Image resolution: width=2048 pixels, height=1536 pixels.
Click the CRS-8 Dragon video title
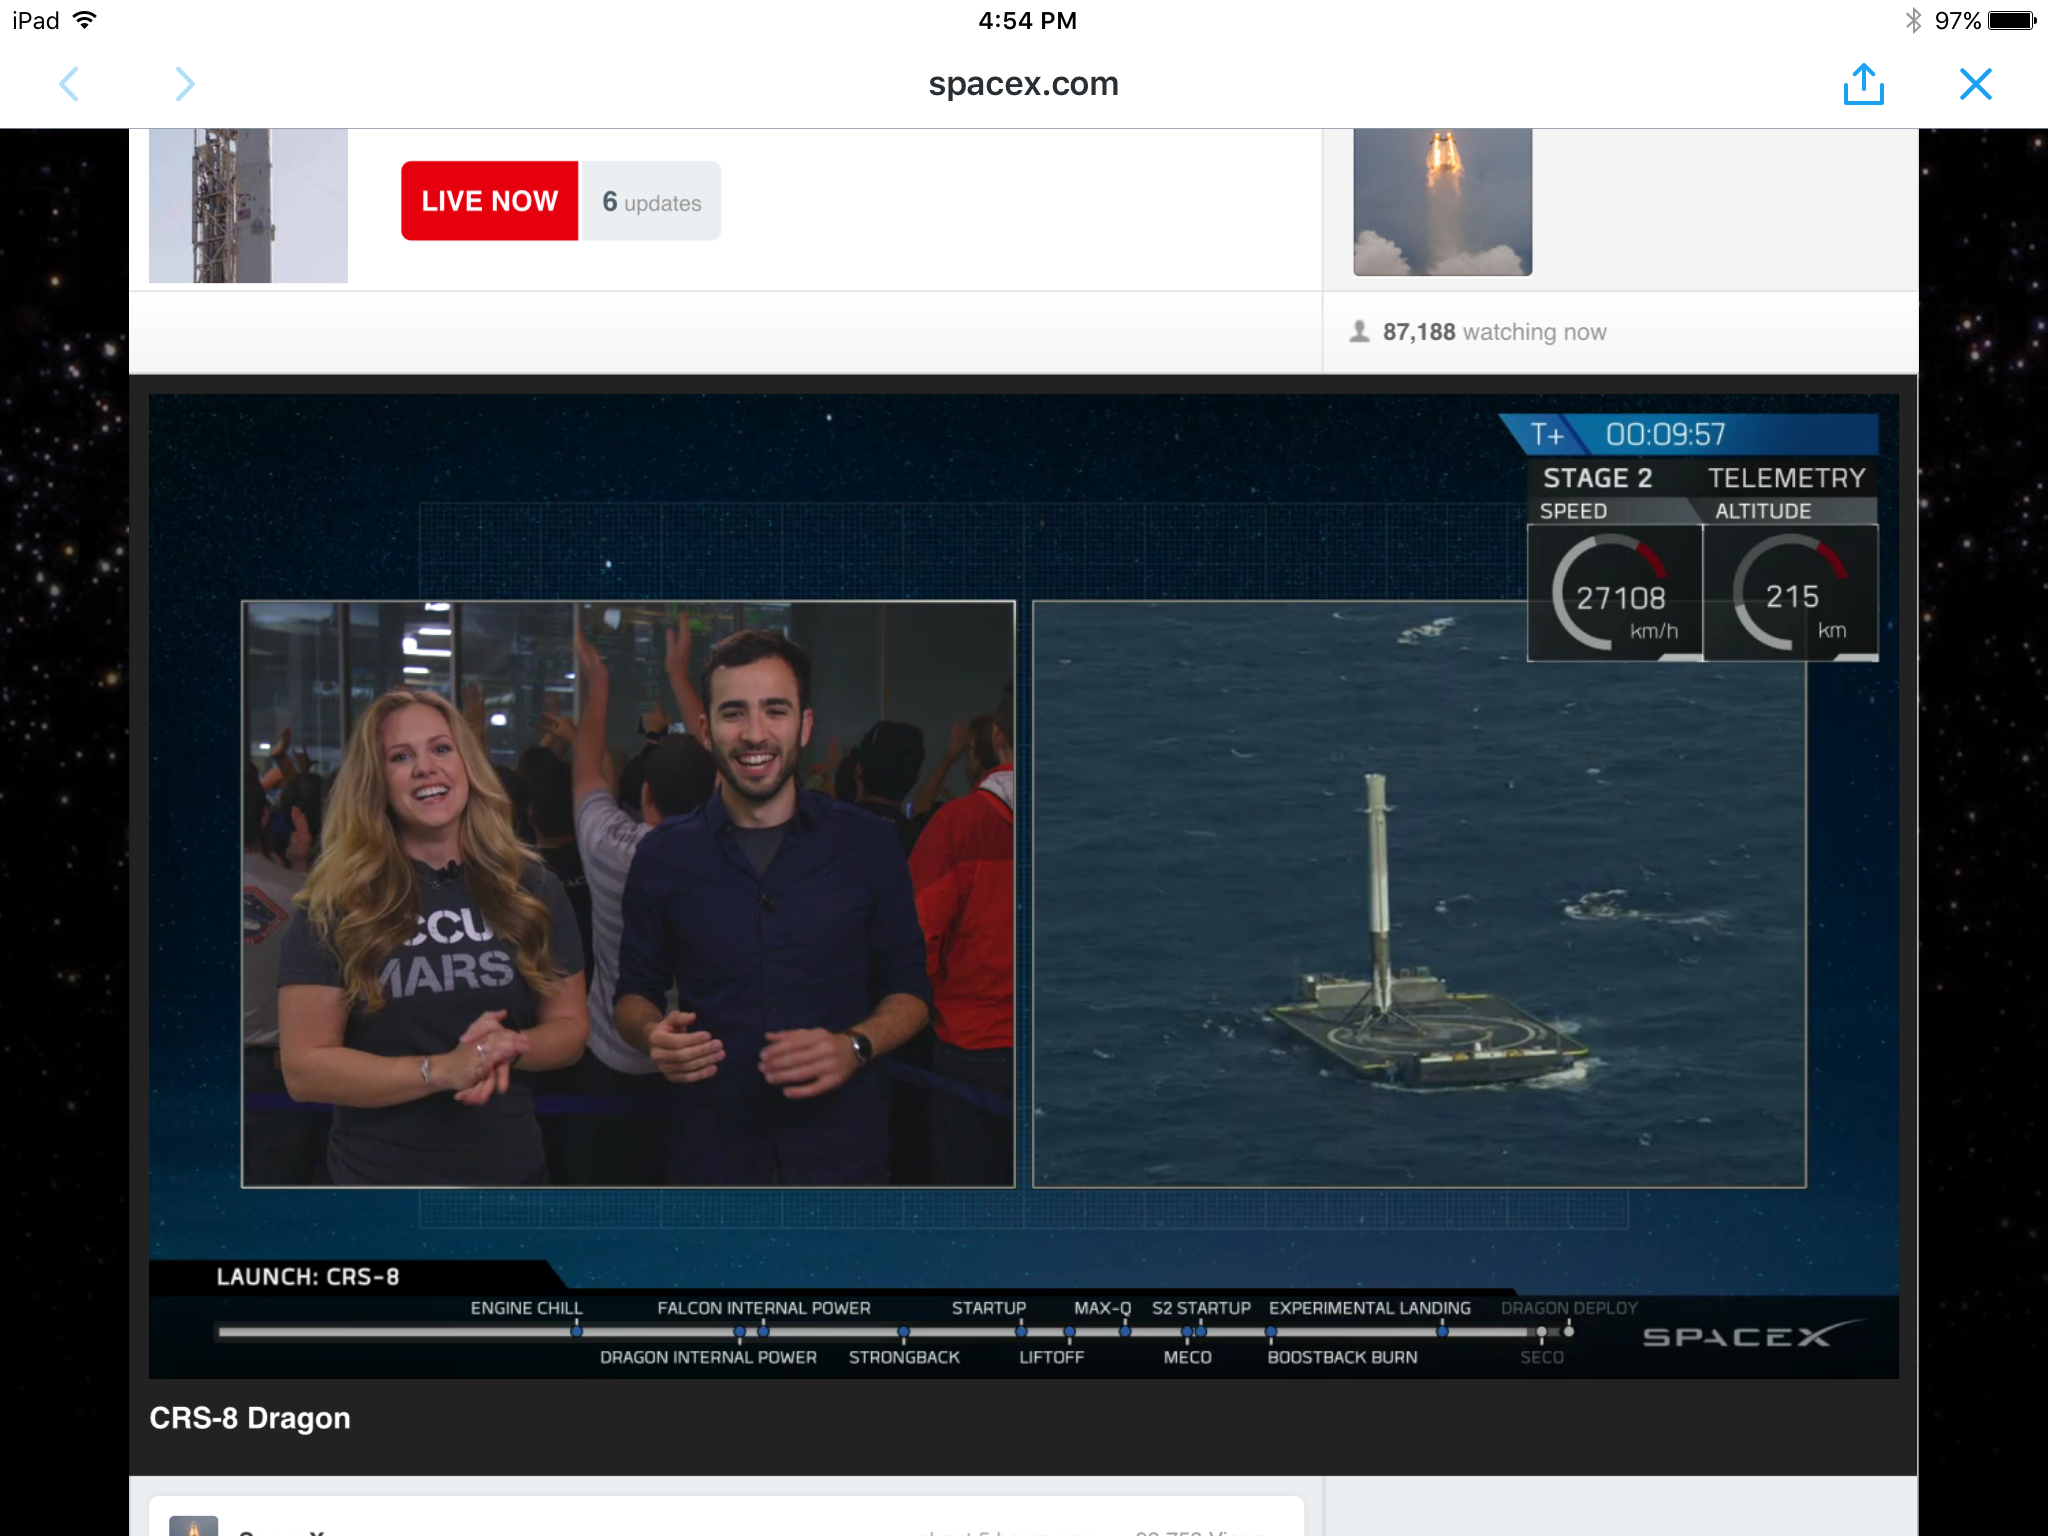tap(250, 1418)
